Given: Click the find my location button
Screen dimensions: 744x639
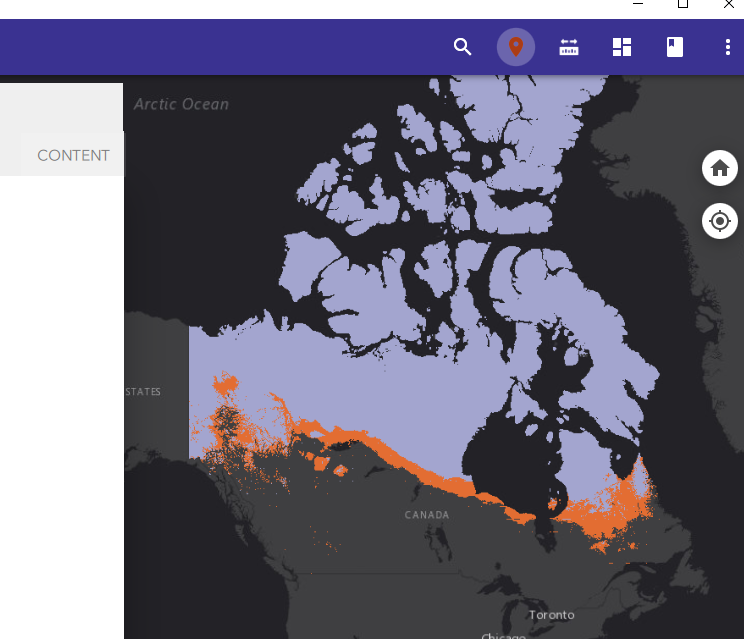Looking at the screenshot, I should [720, 220].
